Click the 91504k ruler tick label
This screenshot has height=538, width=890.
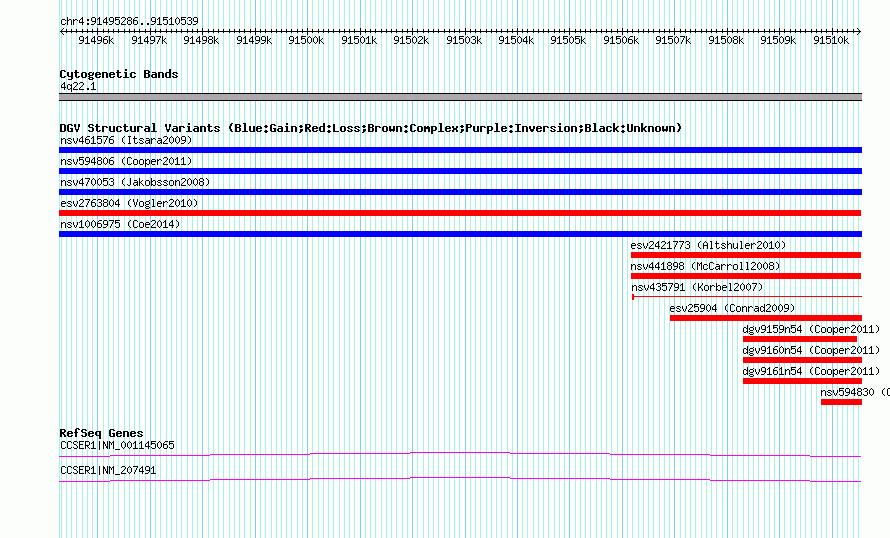[516, 40]
